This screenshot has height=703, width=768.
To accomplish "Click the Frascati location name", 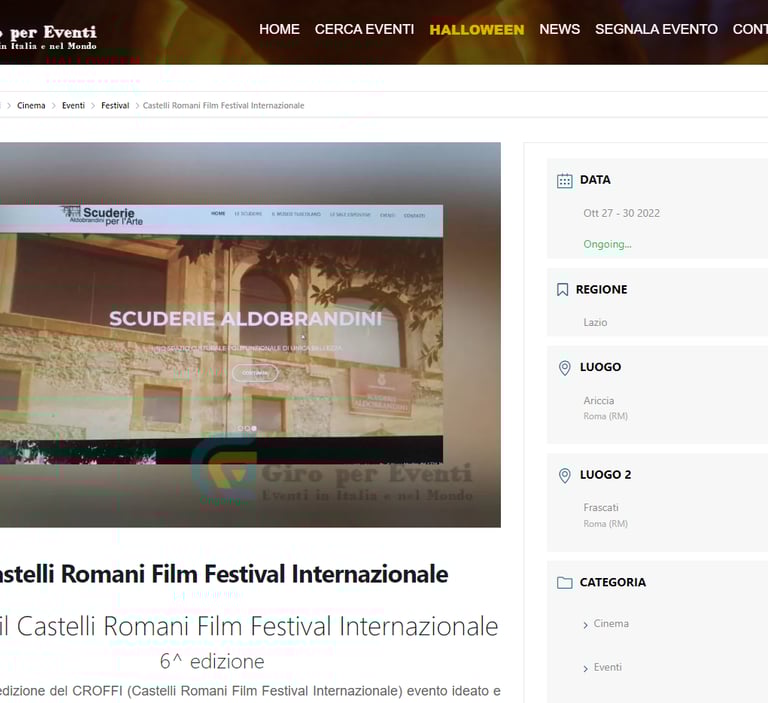I will click(601, 508).
